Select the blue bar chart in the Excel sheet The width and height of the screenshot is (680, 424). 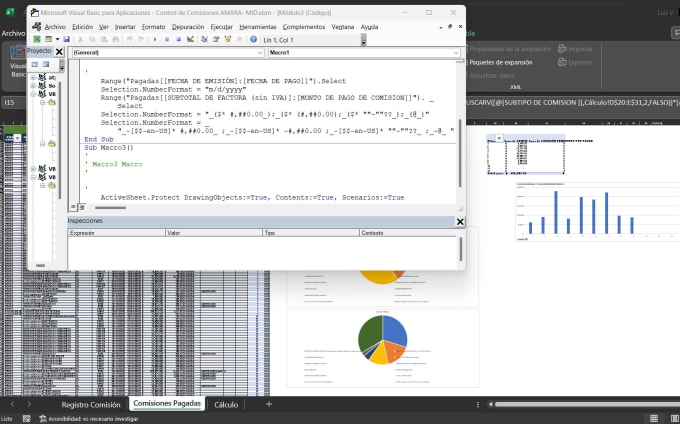598,212
